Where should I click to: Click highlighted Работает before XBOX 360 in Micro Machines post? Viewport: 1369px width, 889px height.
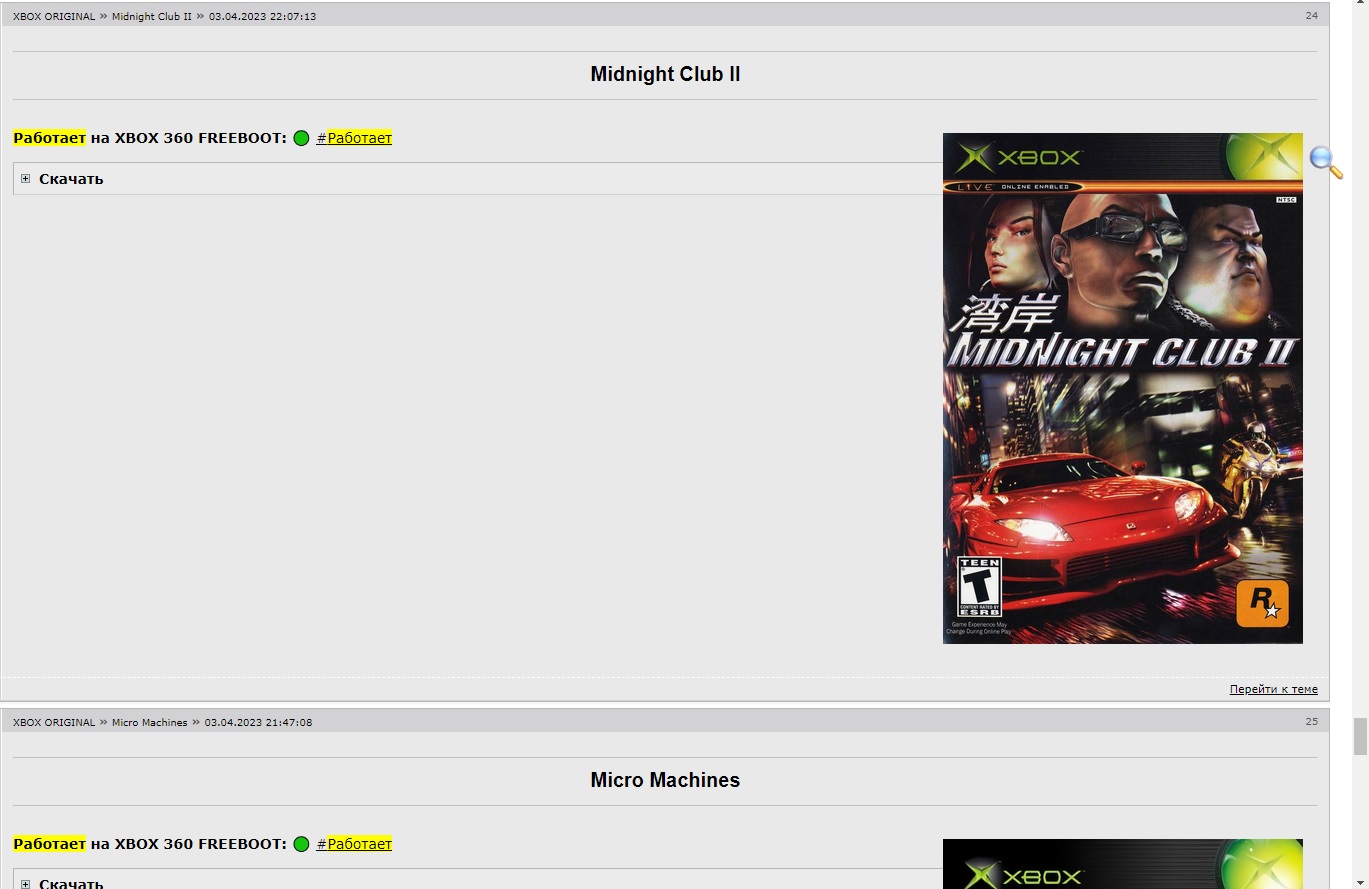coord(50,844)
